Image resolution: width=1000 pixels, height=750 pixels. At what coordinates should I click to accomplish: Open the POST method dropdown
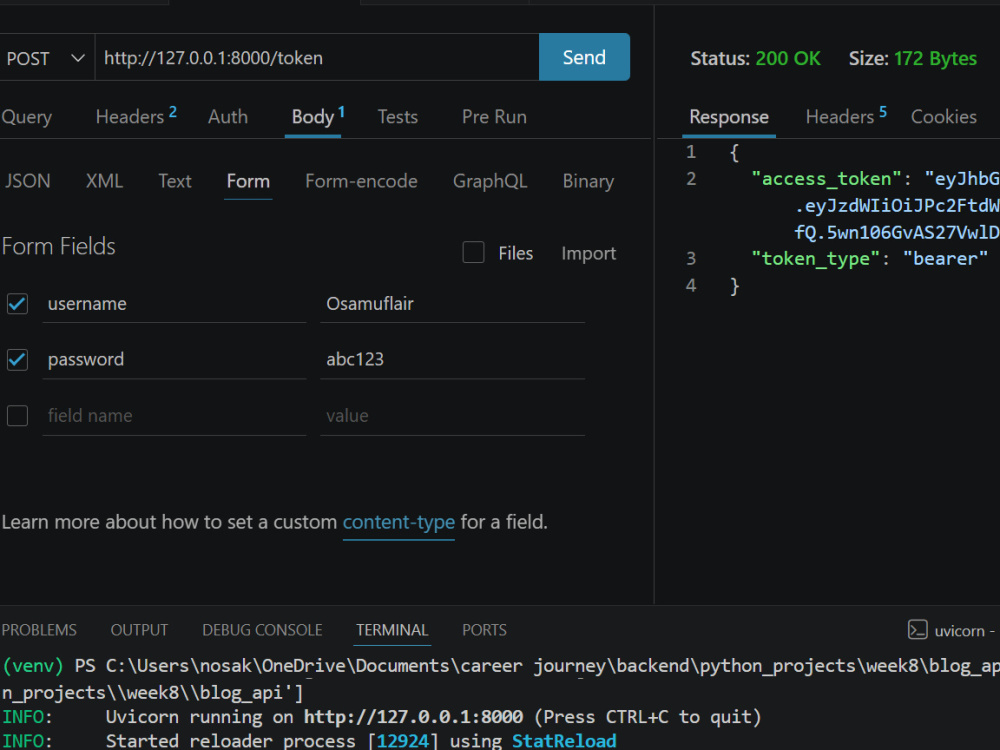[46, 58]
